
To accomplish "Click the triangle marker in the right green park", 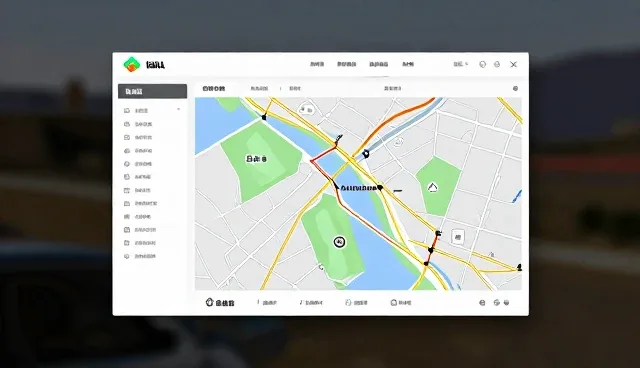I will [x=433, y=187].
